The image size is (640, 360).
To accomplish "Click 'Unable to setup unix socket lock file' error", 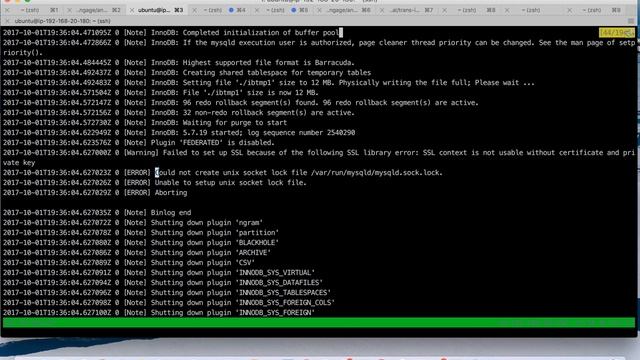I will coord(155,182).
